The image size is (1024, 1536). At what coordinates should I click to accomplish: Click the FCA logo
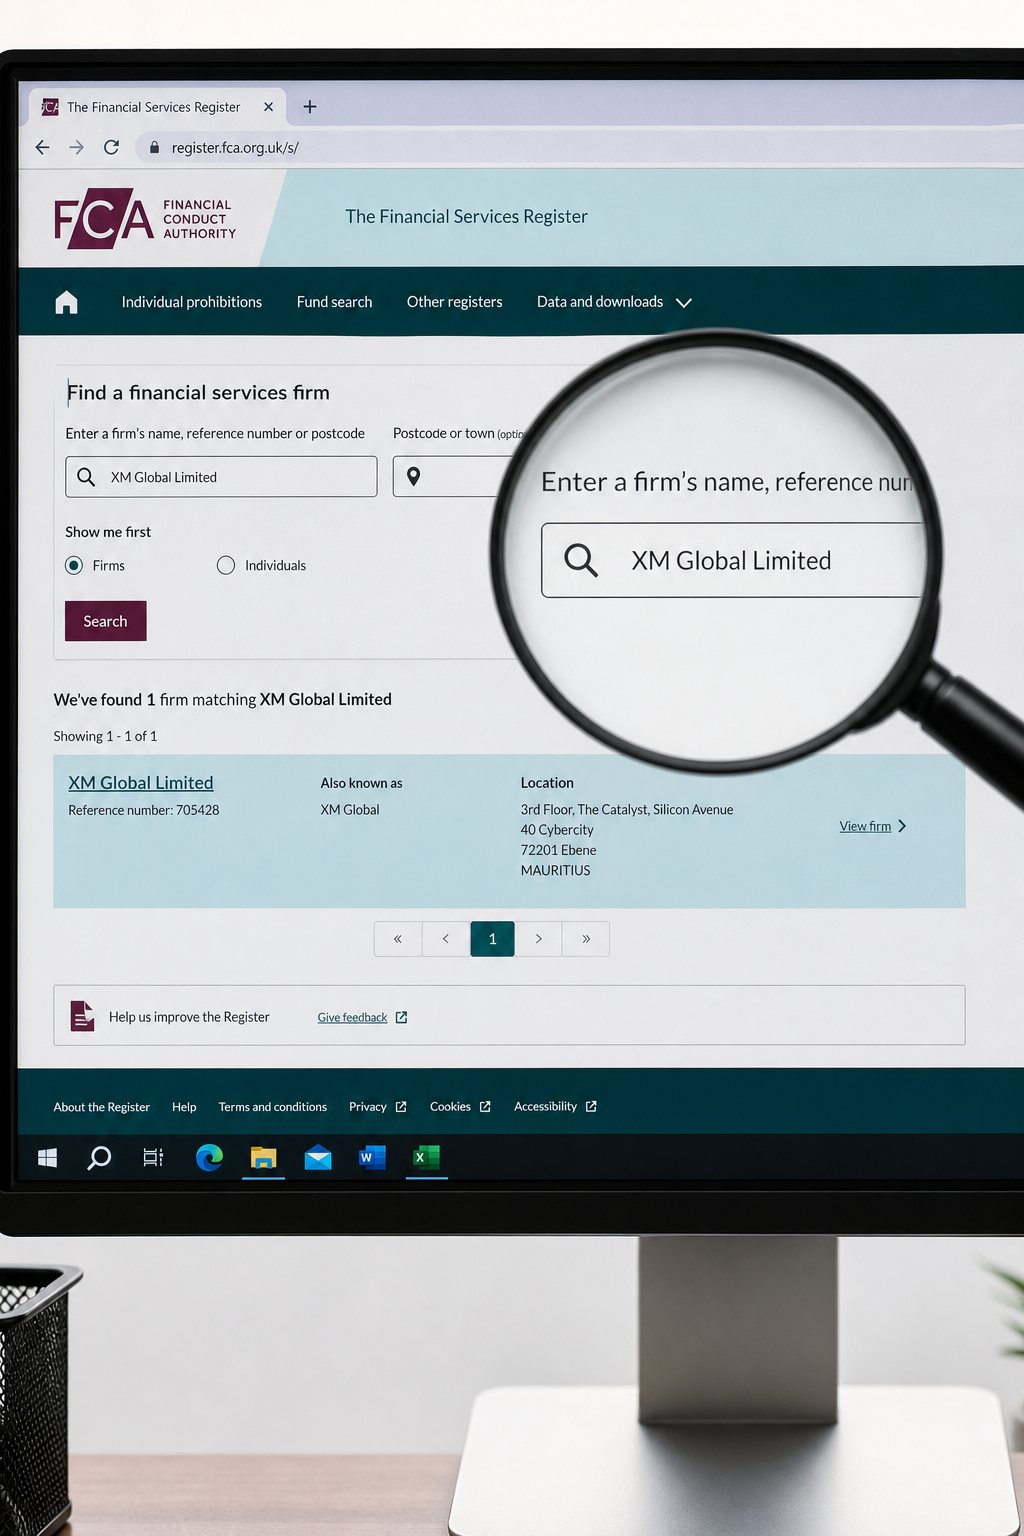click(x=145, y=218)
